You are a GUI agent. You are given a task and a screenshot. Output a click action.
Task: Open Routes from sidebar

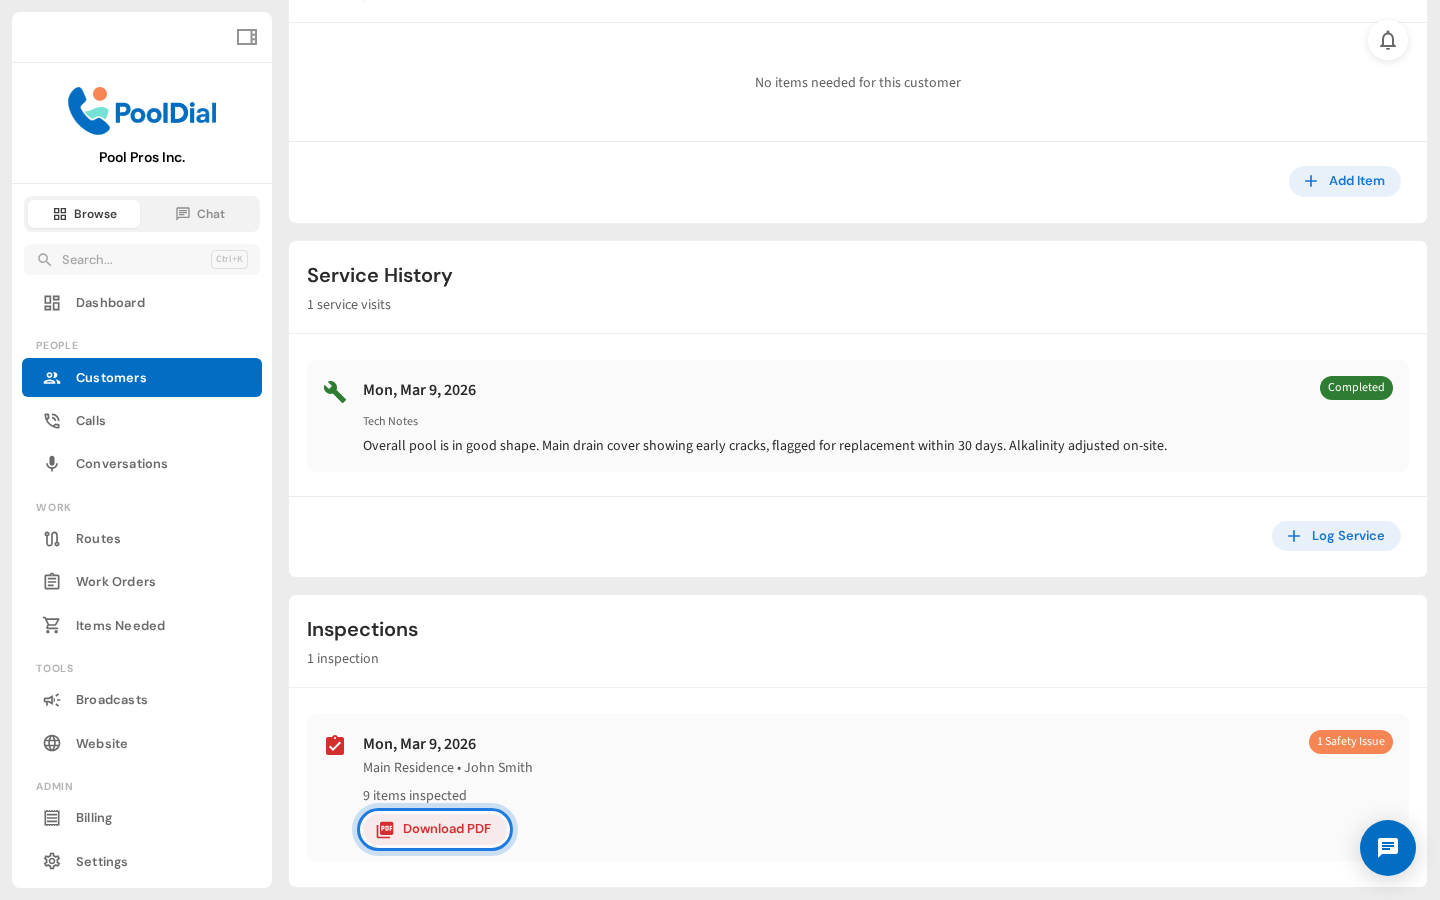[98, 539]
